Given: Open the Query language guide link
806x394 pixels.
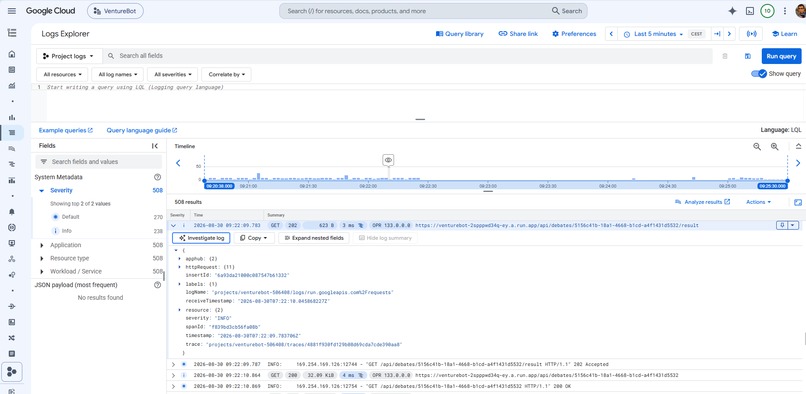Looking at the screenshot, I should [x=142, y=131].
